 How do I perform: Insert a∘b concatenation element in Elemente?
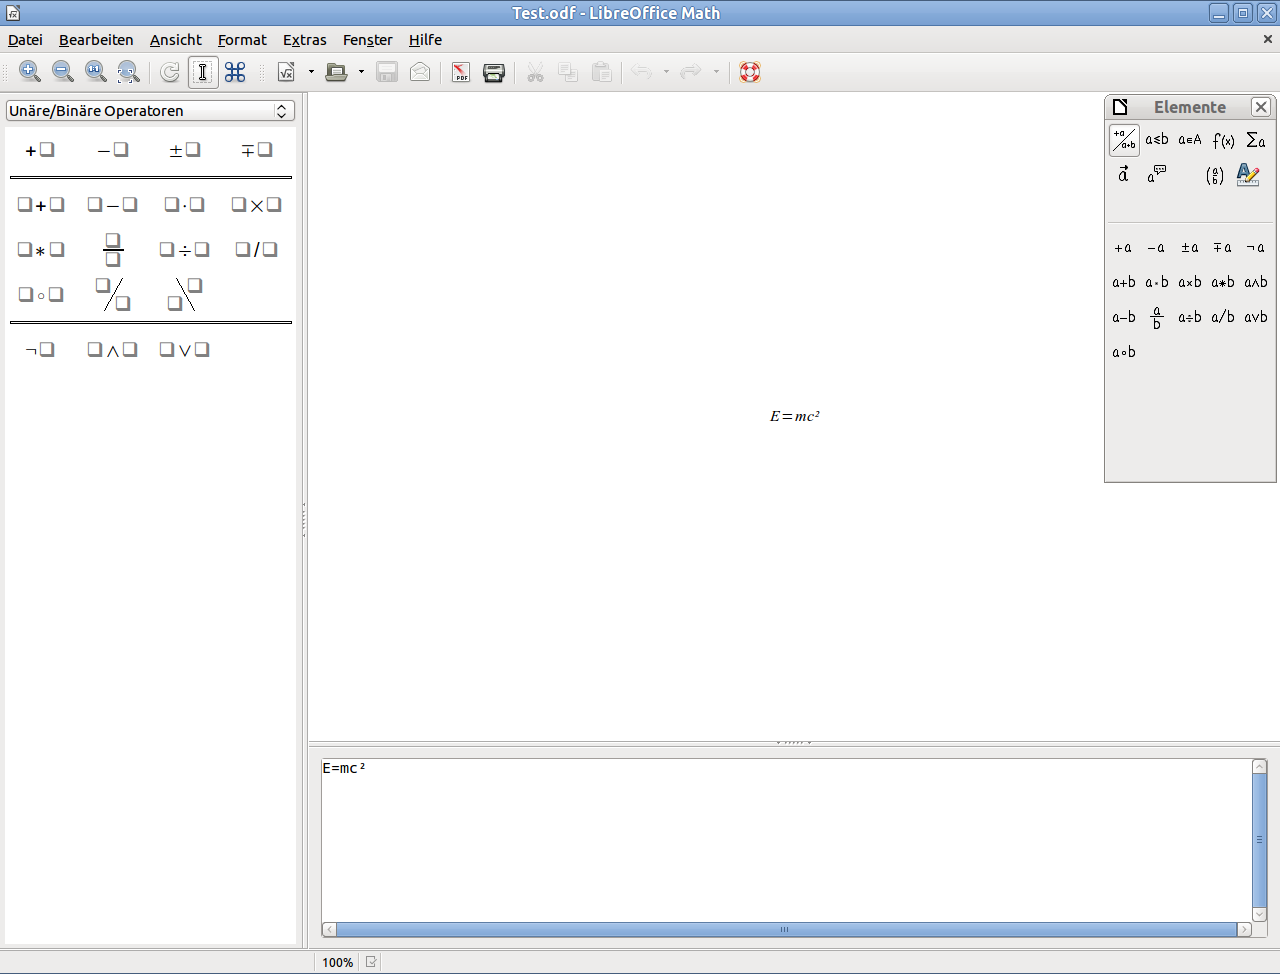(x=1124, y=352)
